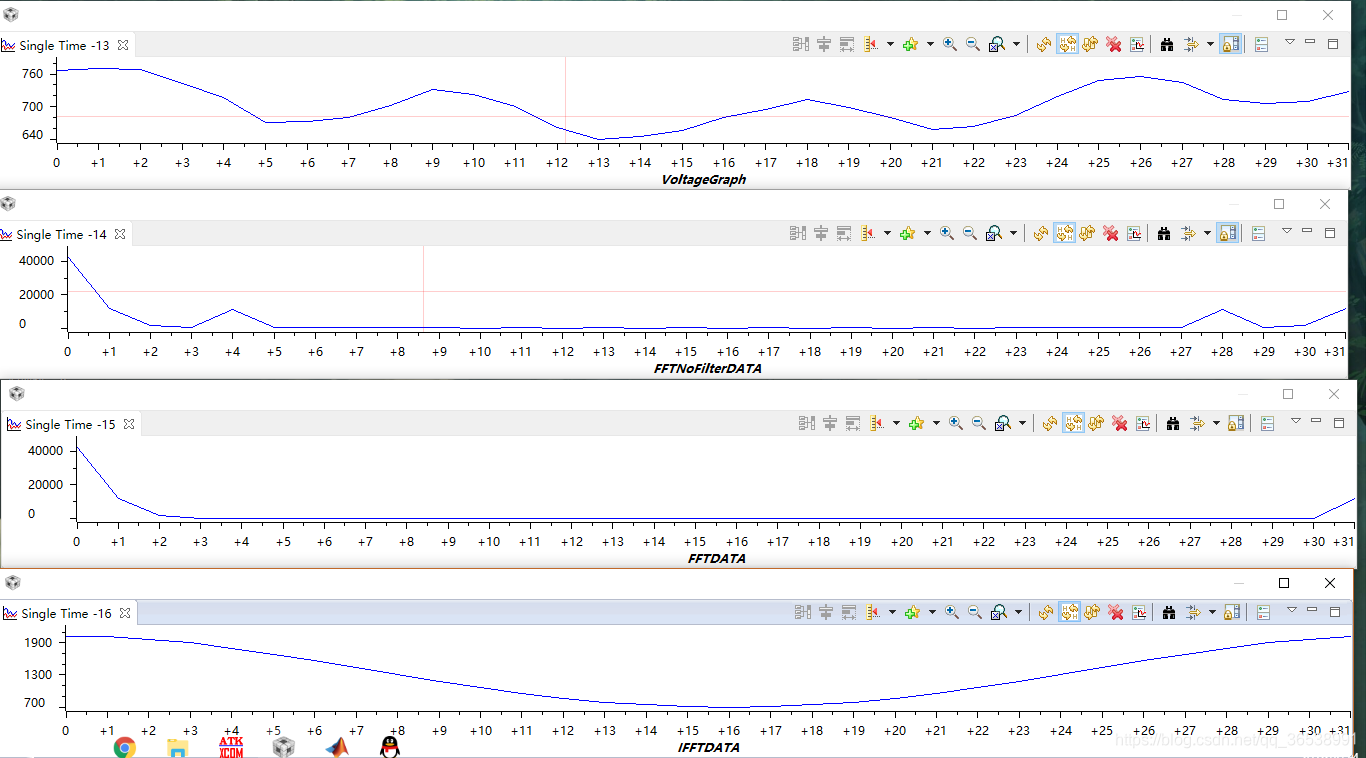
Task: Open File Explorer folder on the taskbar
Action: pos(177,747)
